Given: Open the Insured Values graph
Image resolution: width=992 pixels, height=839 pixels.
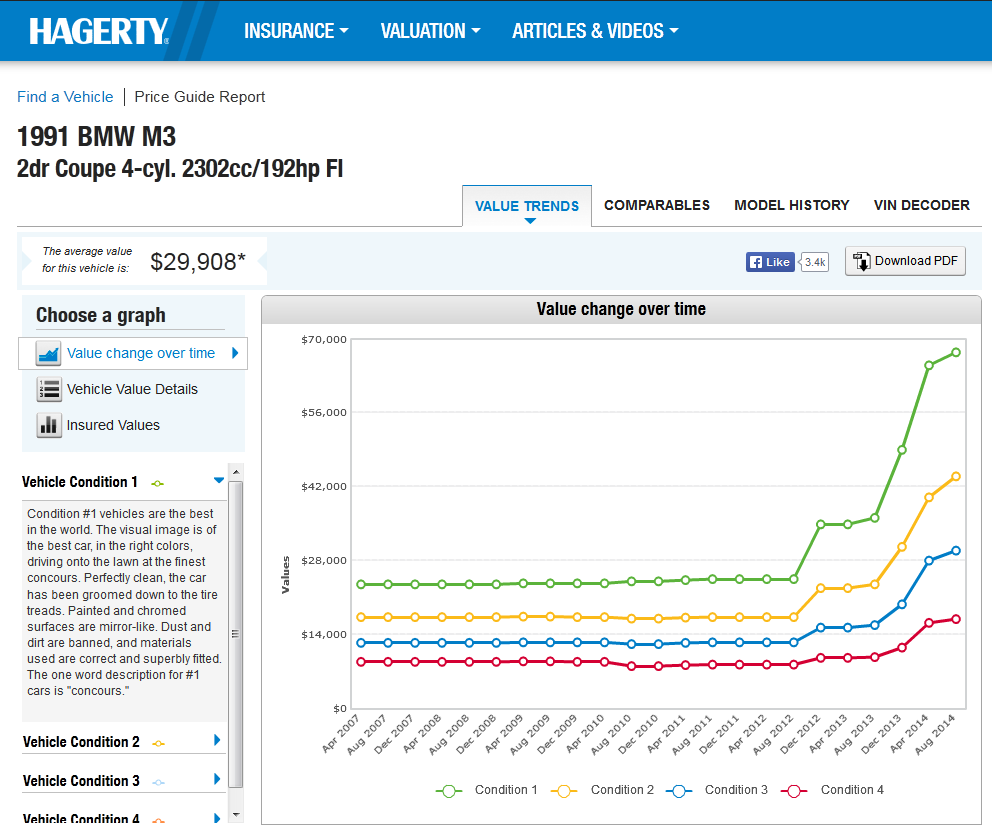Looking at the screenshot, I should pyautogui.click(x=113, y=425).
